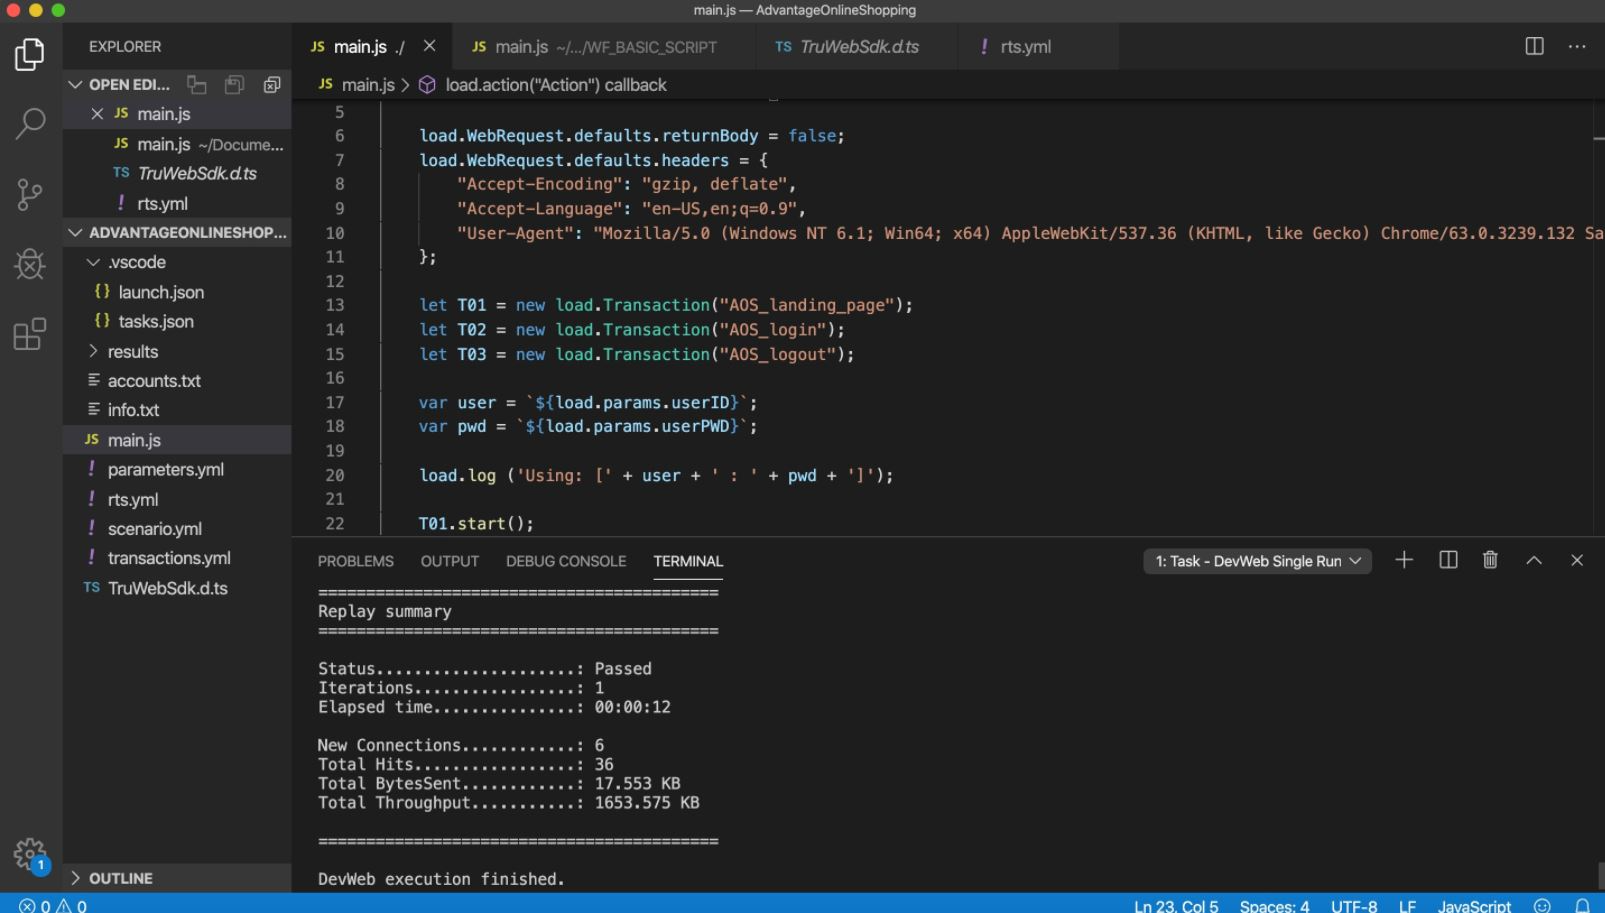
Task: Open editor More Actions ellipsis menu
Action: (x=1577, y=46)
